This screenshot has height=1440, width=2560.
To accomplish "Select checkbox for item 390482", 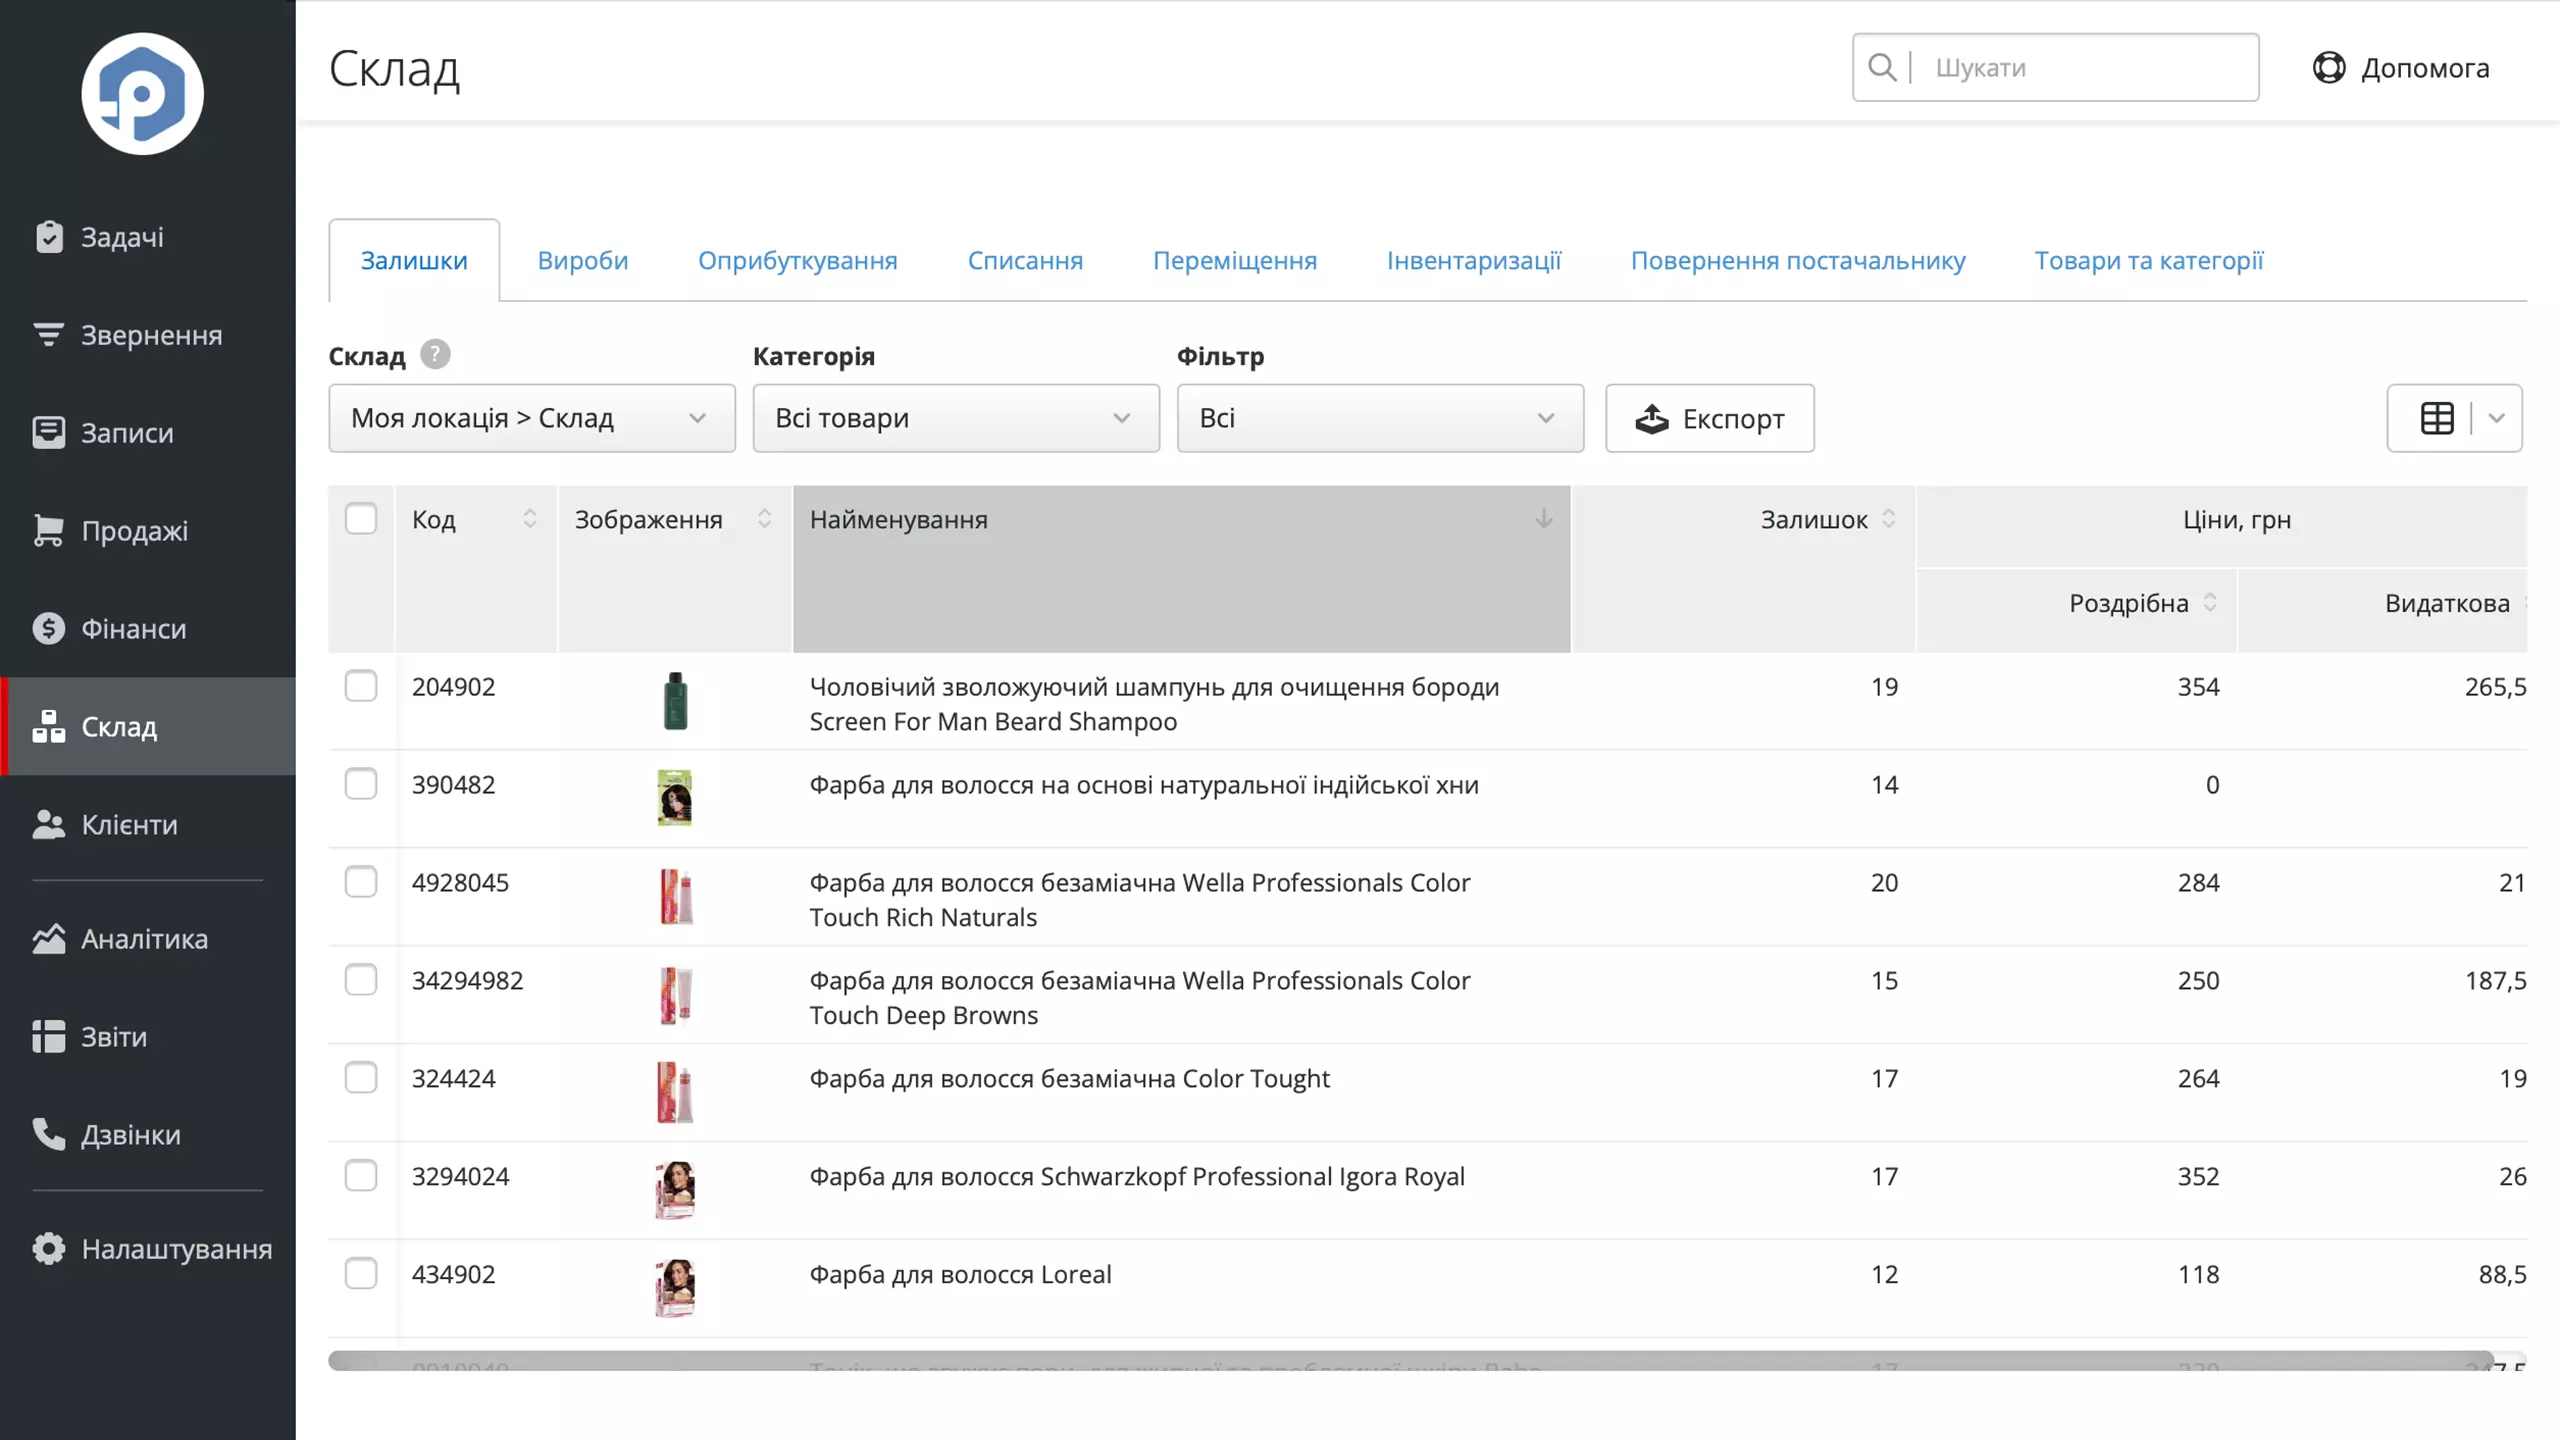I will [x=361, y=784].
